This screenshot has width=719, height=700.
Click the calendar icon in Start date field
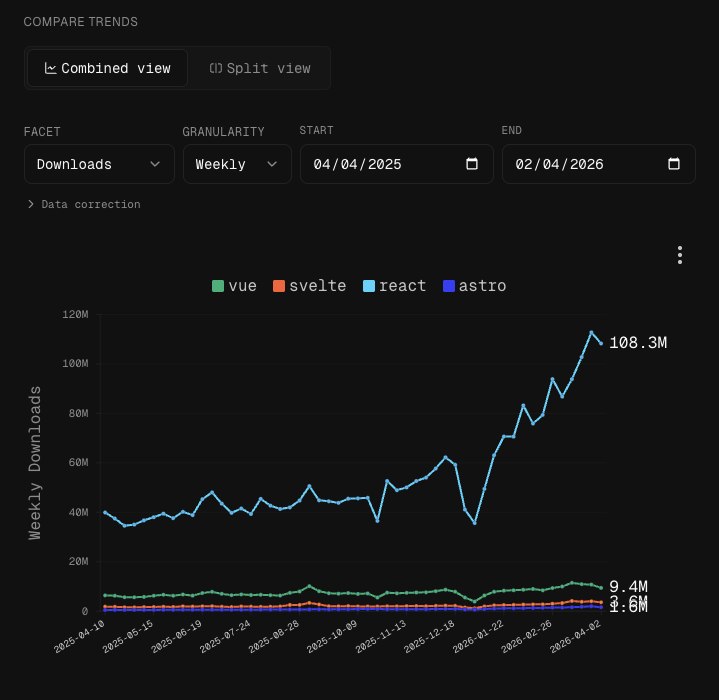coord(472,164)
